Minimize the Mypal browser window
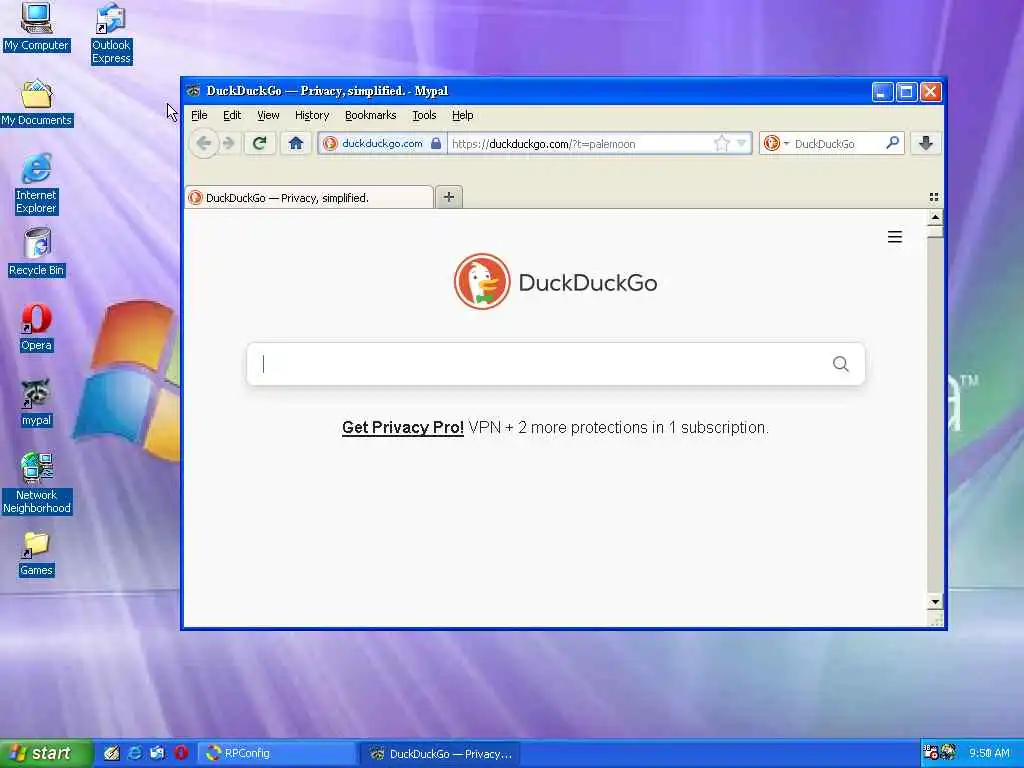This screenshot has height=768, width=1024. point(882,91)
